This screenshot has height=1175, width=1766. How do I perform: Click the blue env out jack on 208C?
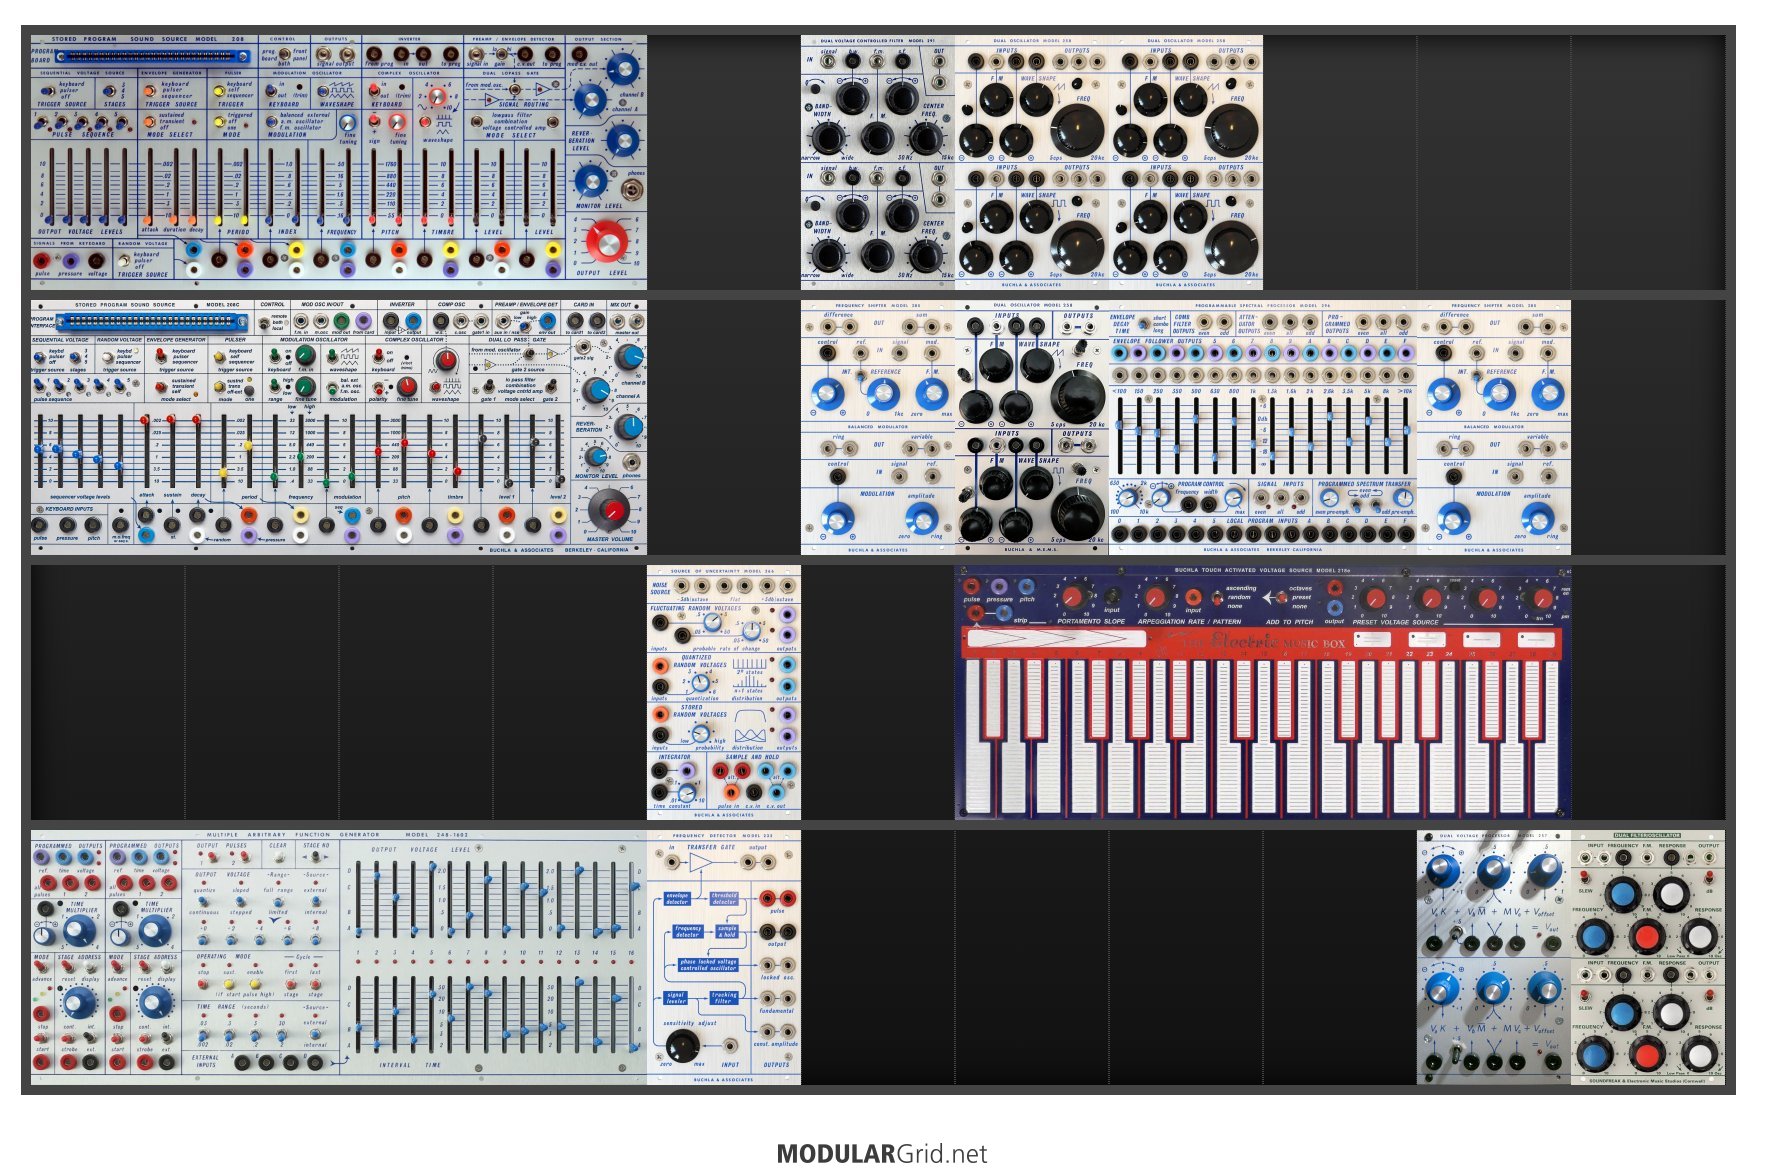548,321
